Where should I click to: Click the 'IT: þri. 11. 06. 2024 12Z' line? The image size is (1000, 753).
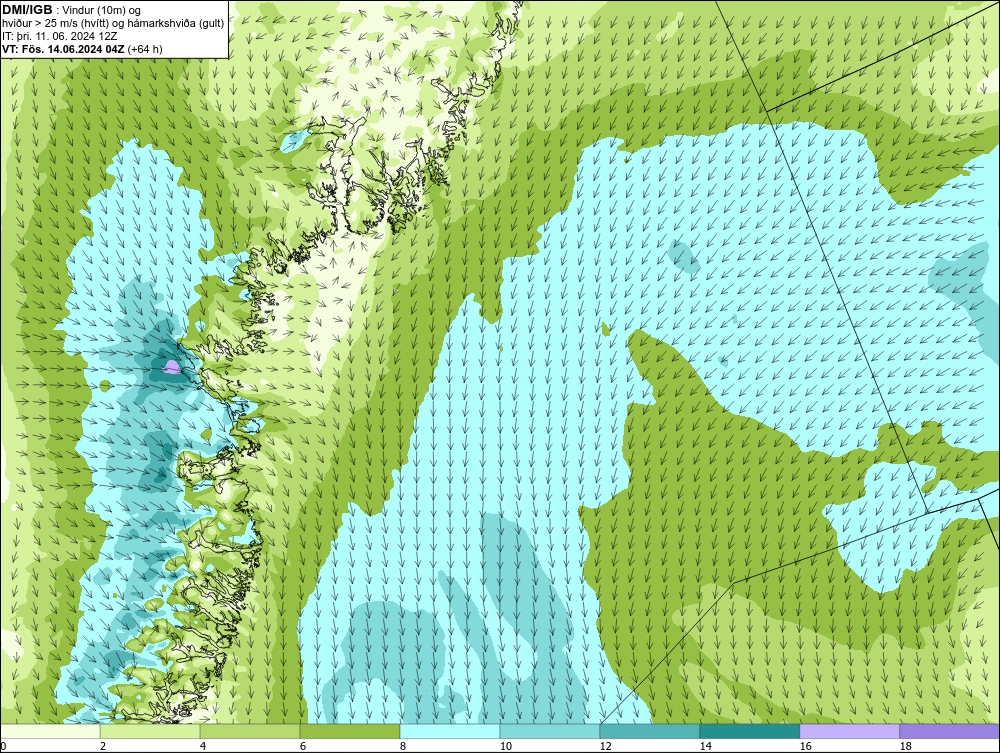click(59, 36)
